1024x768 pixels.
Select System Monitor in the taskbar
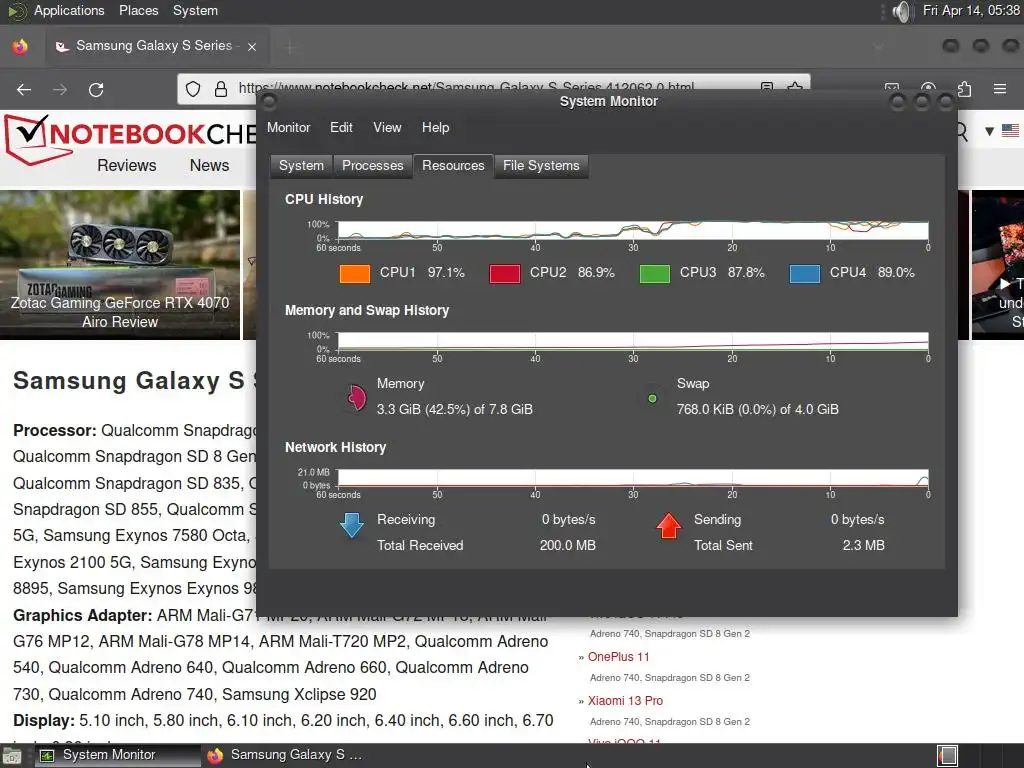118,755
